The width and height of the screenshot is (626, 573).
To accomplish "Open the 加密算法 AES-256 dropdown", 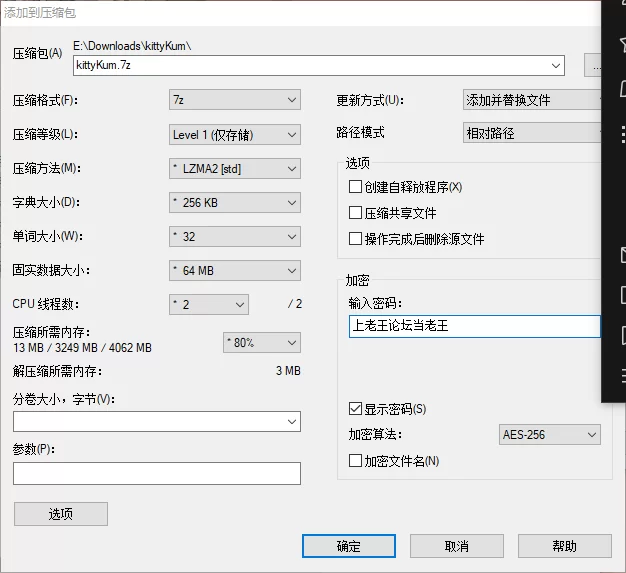I will coord(550,434).
